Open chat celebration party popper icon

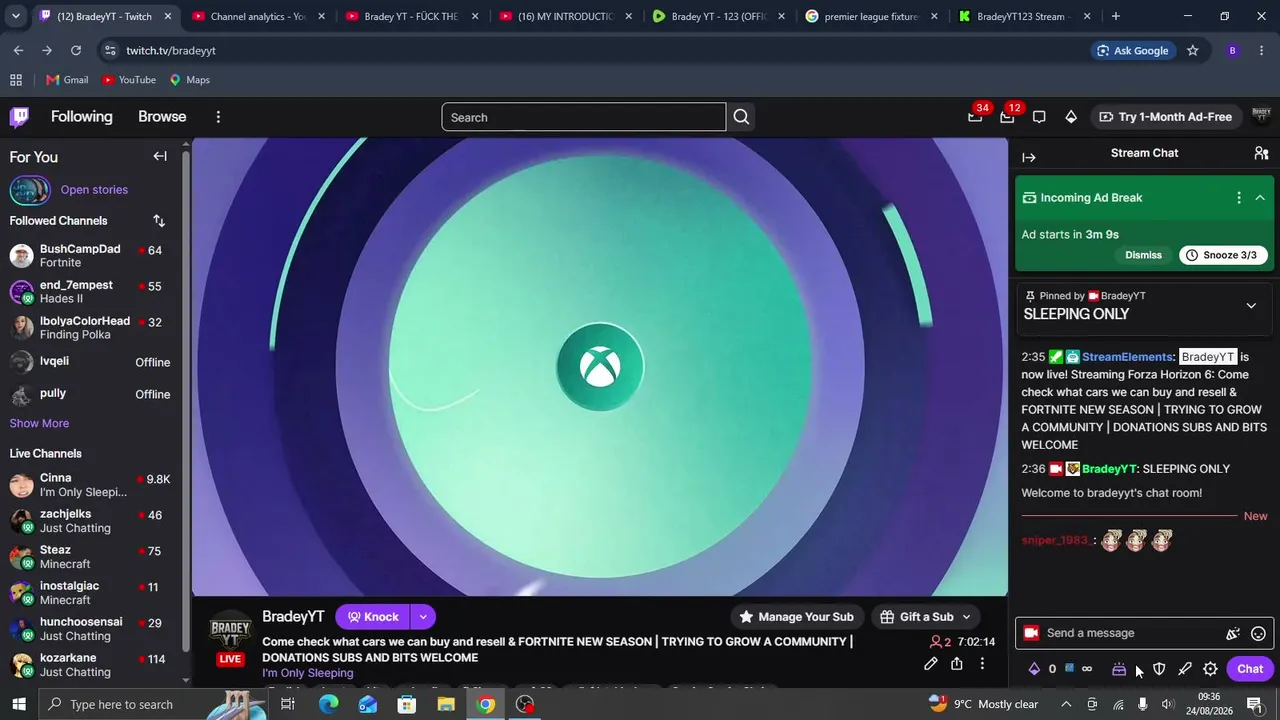tap(1233, 633)
